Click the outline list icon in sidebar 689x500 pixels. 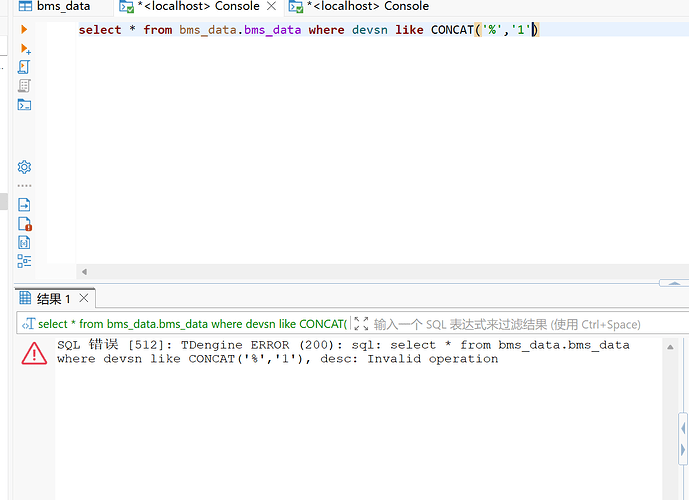(x=24, y=261)
